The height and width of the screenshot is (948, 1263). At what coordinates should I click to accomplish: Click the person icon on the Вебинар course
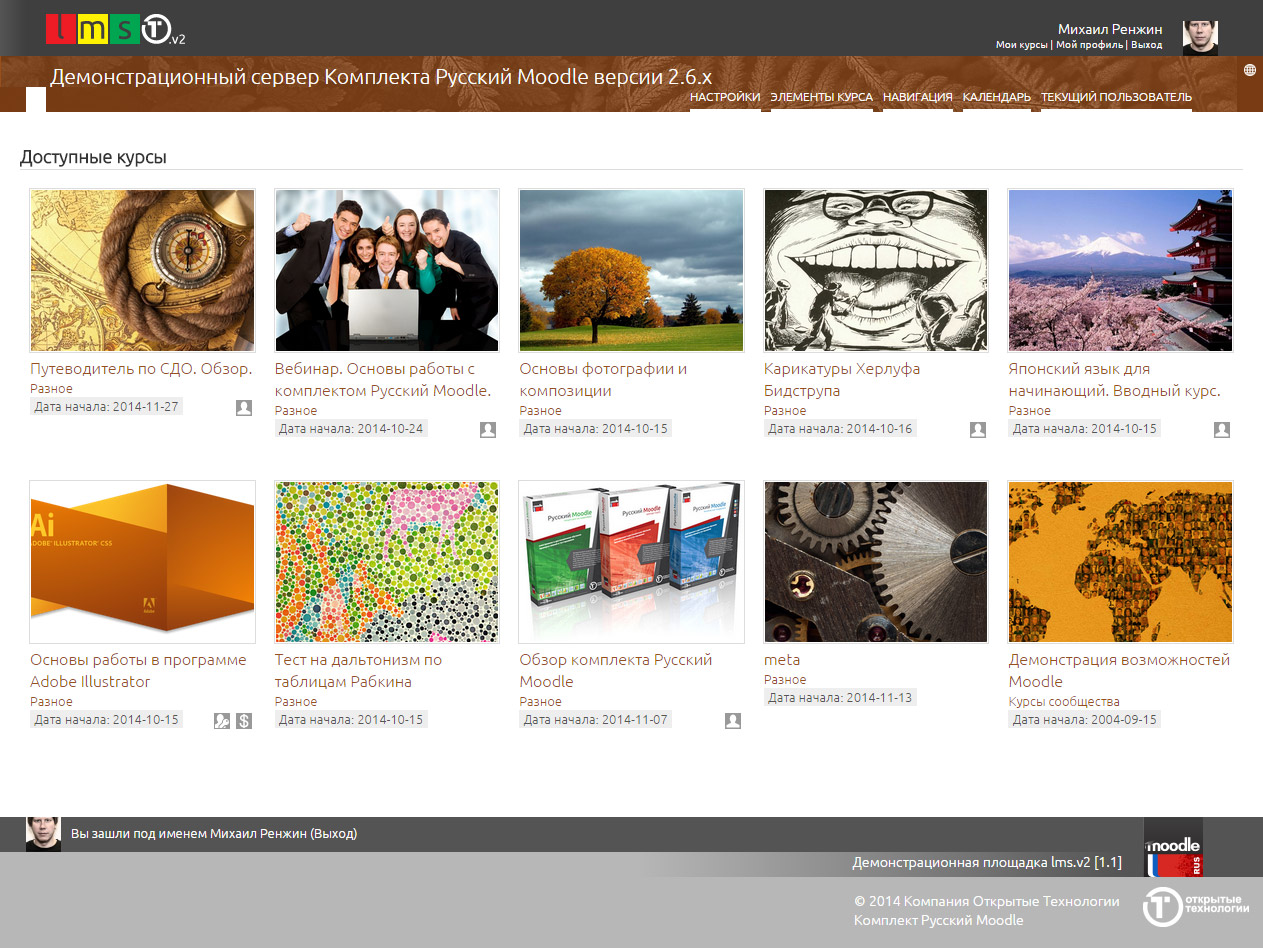(488, 429)
